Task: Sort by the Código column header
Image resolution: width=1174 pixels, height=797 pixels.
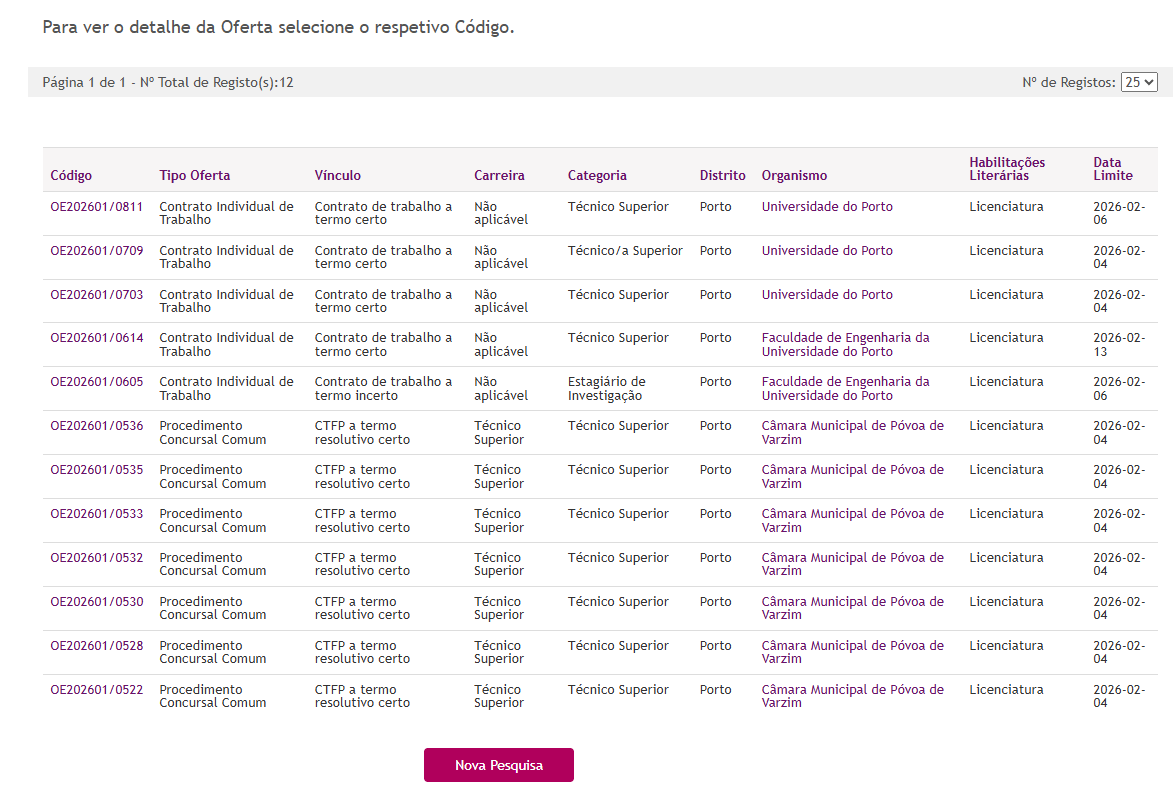Action: (71, 176)
